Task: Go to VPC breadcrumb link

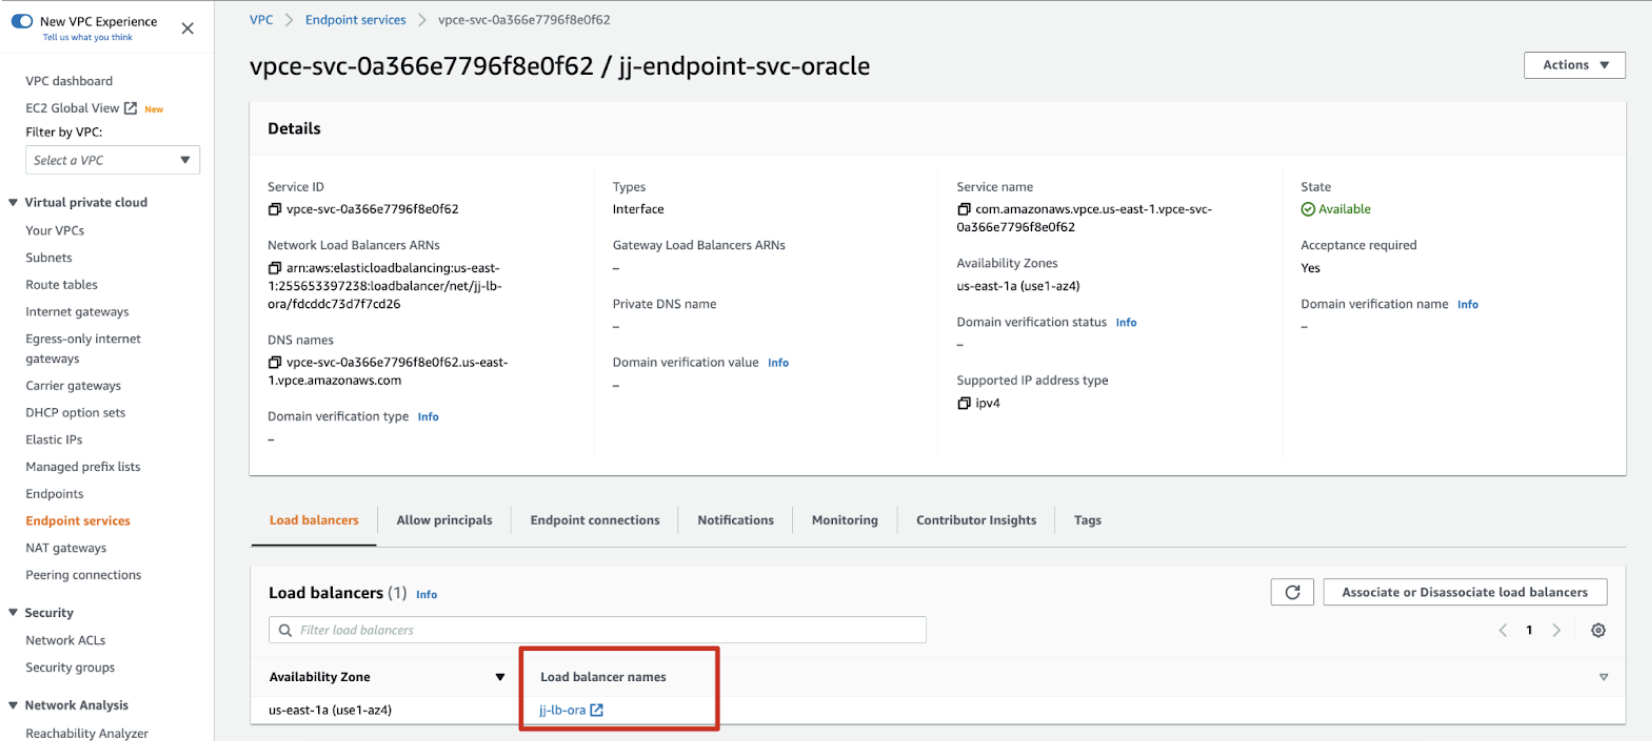Action: click(261, 20)
